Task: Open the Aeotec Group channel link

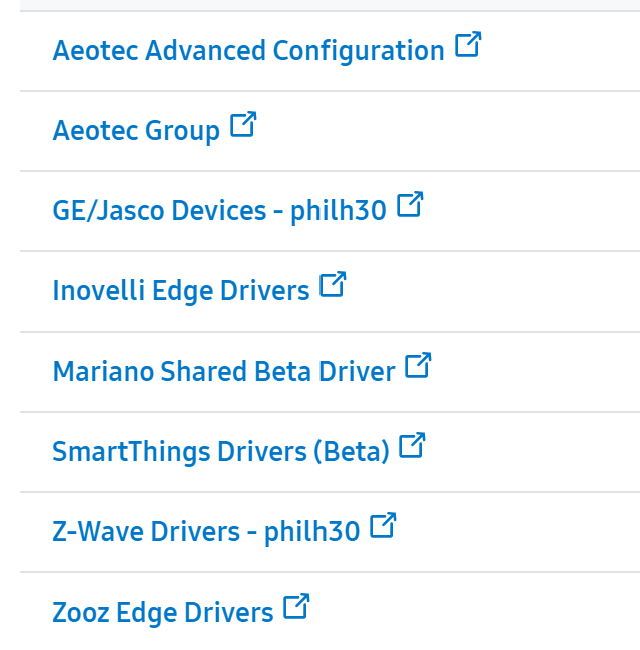Action: tap(136, 131)
